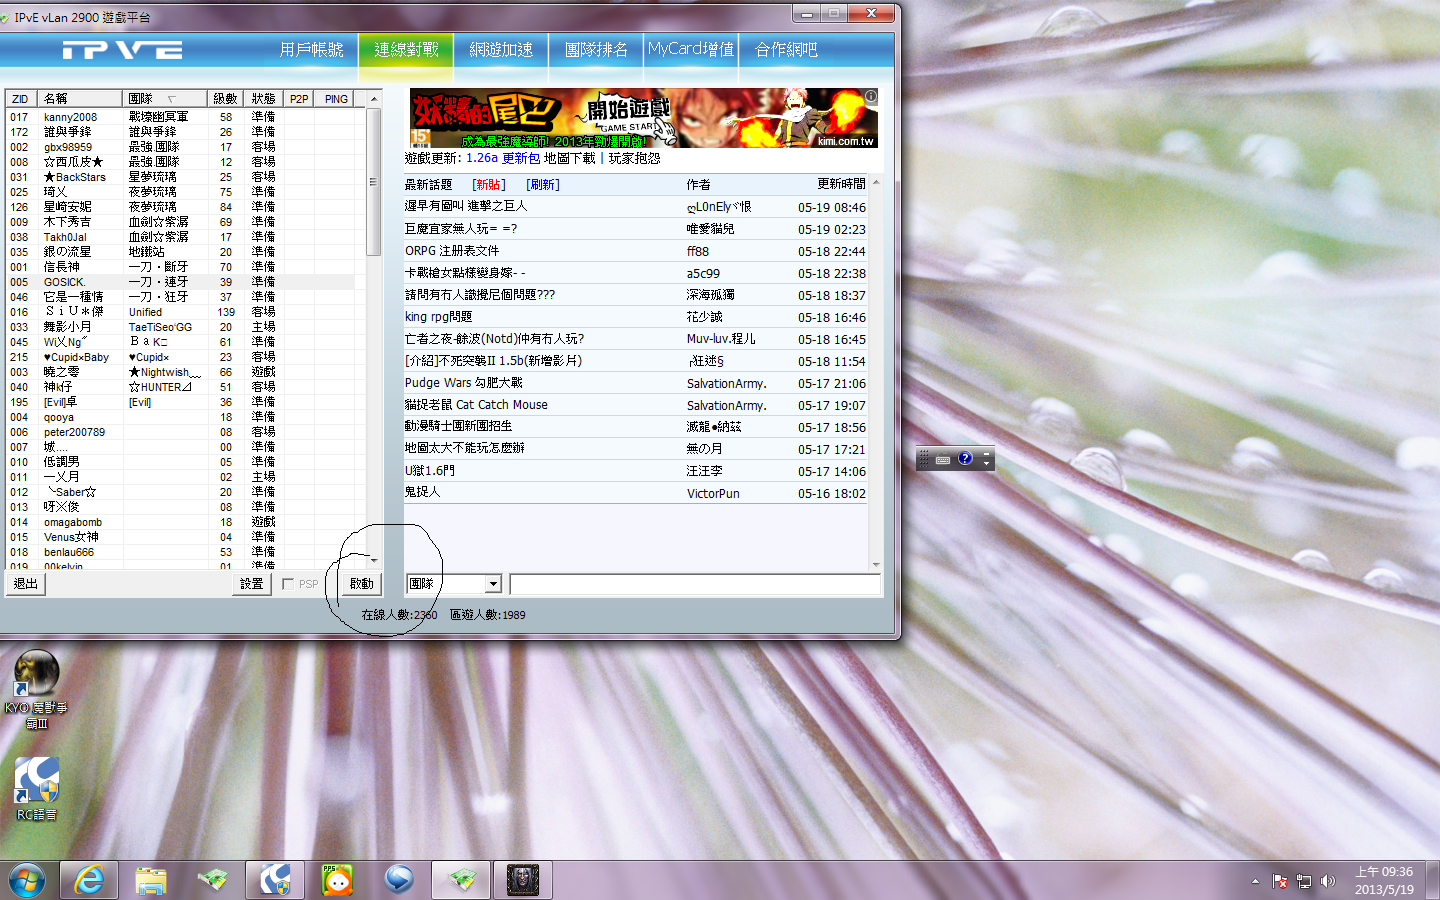The height and width of the screenshot is (900, 1440).
Task: Open the blue arrow sphere taskbar app
Action: [x=399, y=880]
